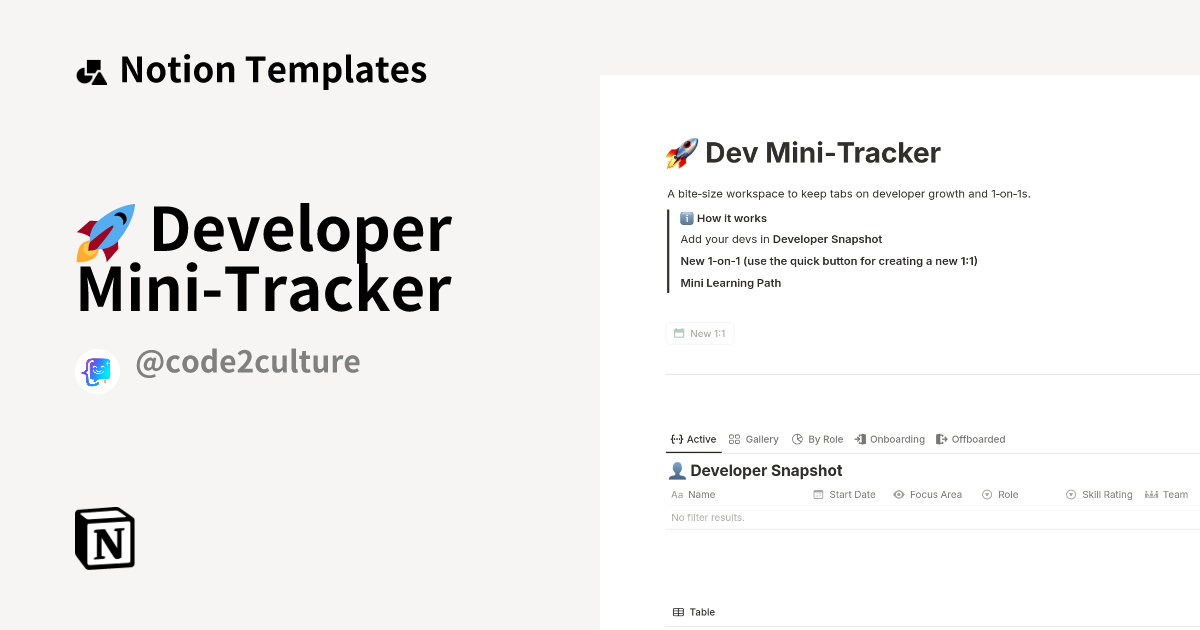Click the person icon beside Developer Snapshot
The height and width of the screenshot is (630, 1200).
(676, 471)
